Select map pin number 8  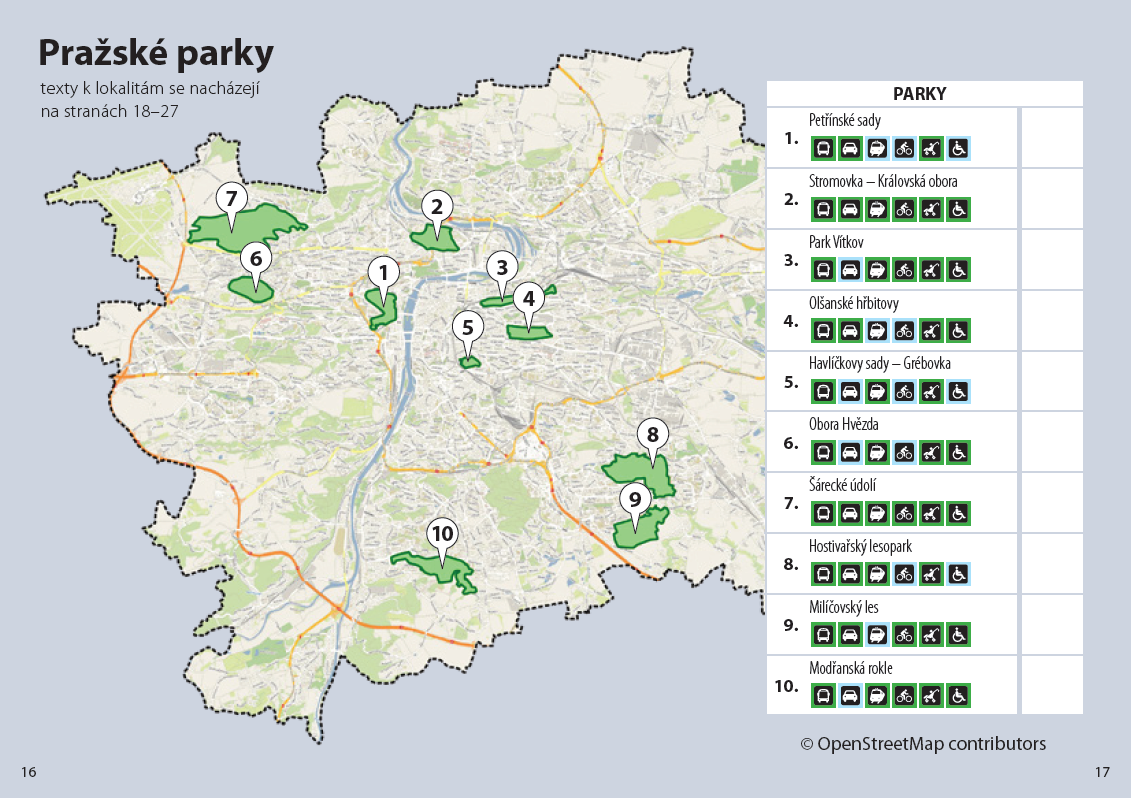[x=652, y=435]
